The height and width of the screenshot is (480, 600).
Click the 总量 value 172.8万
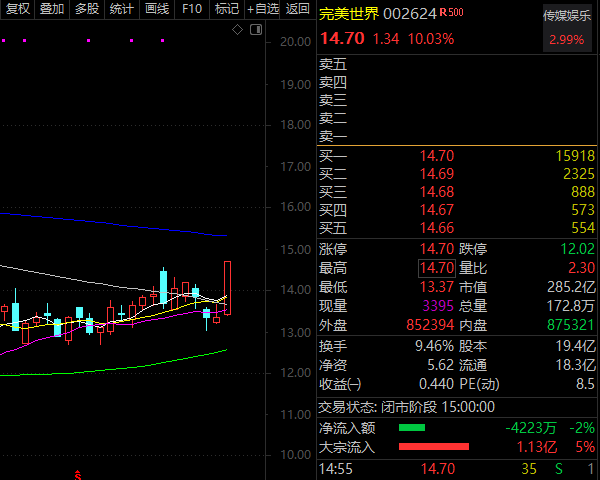(x=571, y=306)
